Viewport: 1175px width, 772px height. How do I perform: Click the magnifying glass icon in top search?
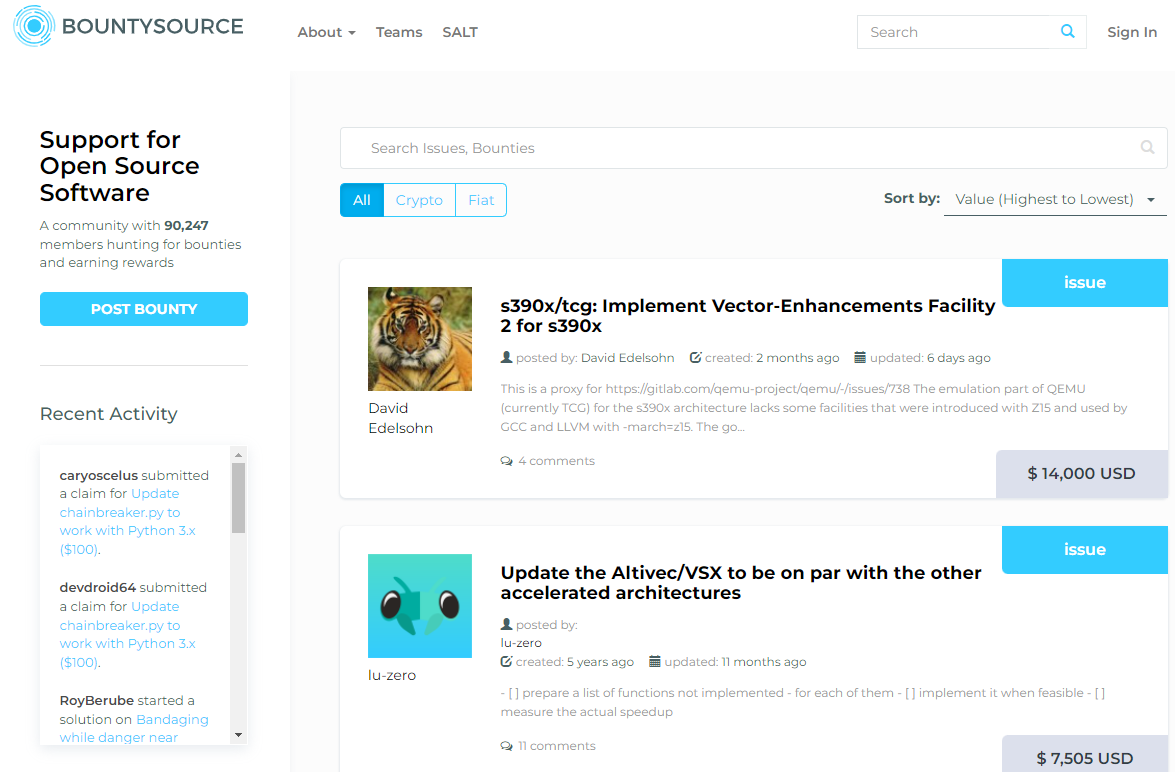click(x=1067, y=31)
